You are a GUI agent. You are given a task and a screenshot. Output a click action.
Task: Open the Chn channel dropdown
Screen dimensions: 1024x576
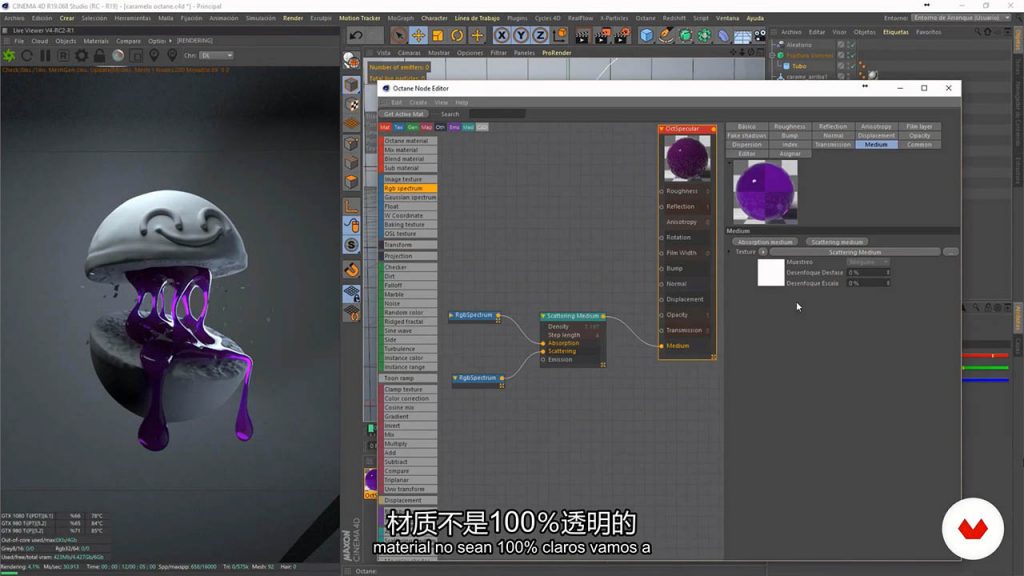coord(216,56)
